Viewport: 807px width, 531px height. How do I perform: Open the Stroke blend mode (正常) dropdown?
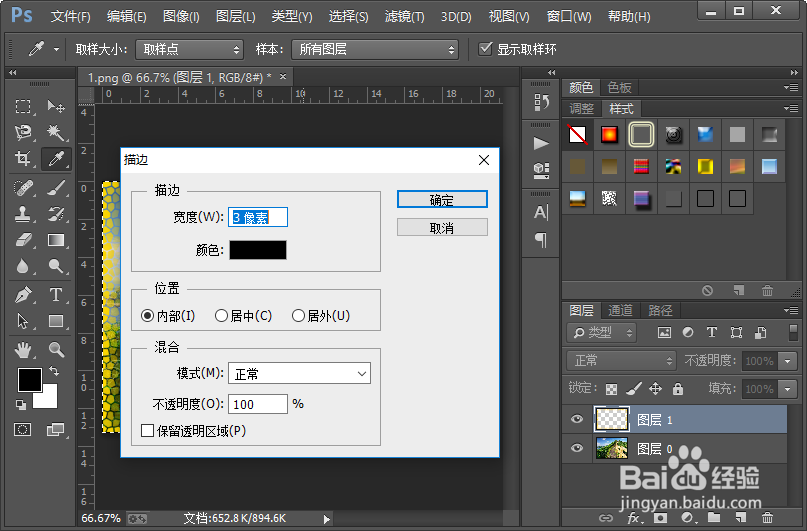pyautogui.click(x=299, y=374)
